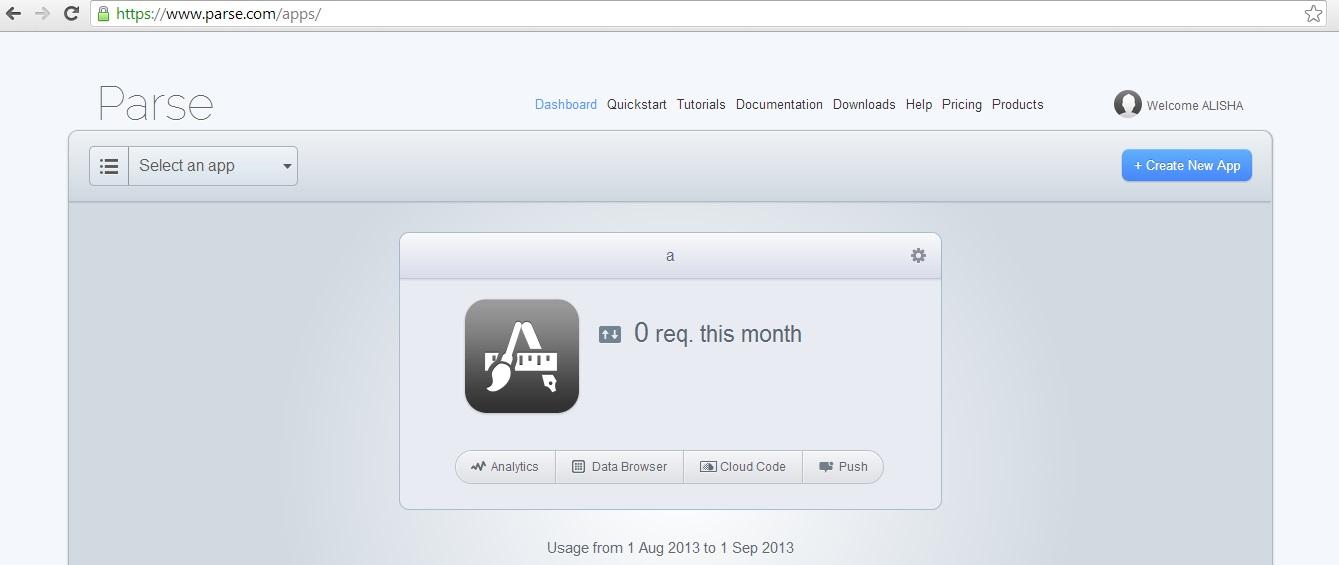Open the Data Browser button
Screen dimensions: 1339x565
point(619,467)
